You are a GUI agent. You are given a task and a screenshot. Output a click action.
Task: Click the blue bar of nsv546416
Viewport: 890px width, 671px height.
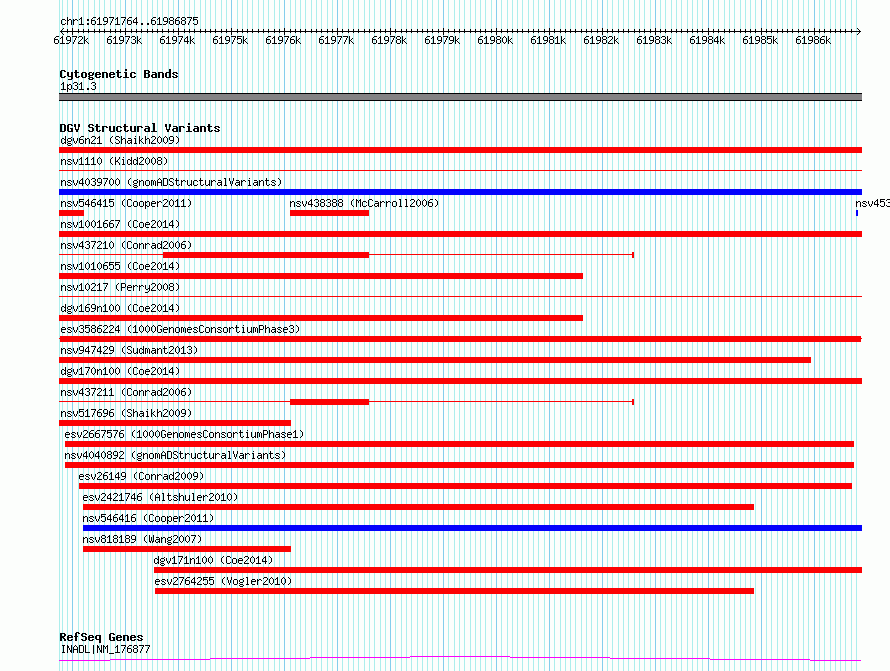coord(472,528)
